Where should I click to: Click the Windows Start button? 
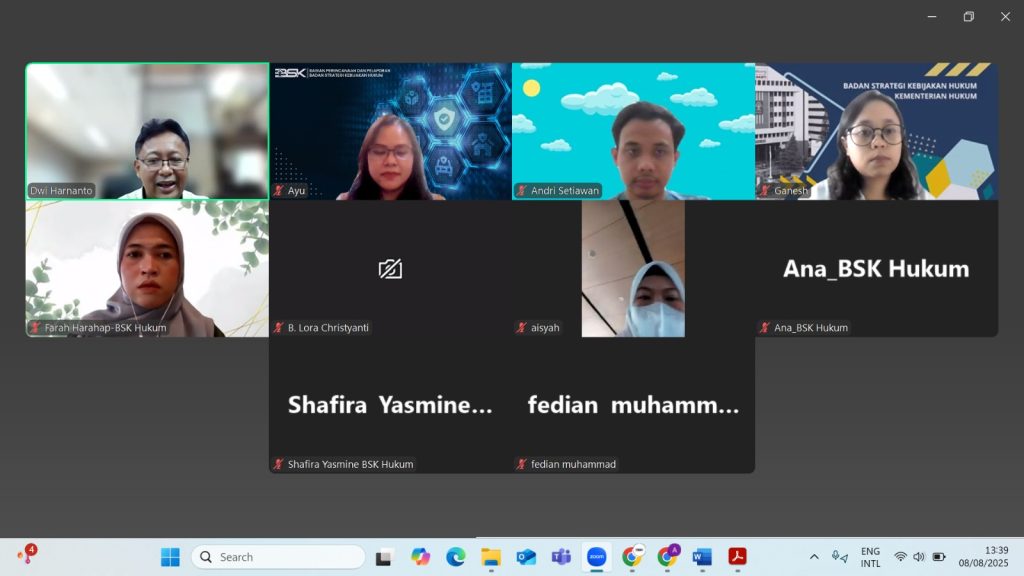pos(170,557)
